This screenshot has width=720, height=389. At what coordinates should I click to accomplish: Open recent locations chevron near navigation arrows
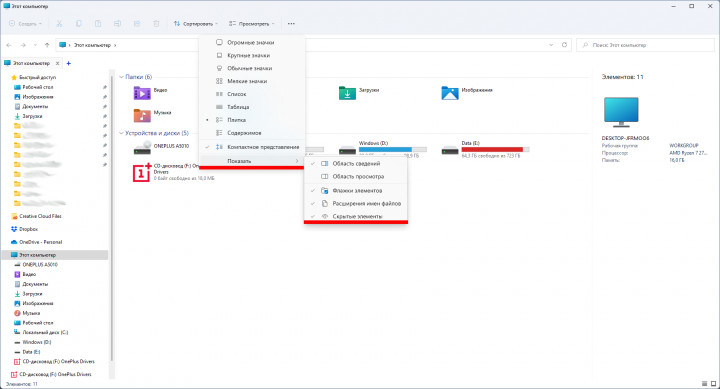[34, 45]
